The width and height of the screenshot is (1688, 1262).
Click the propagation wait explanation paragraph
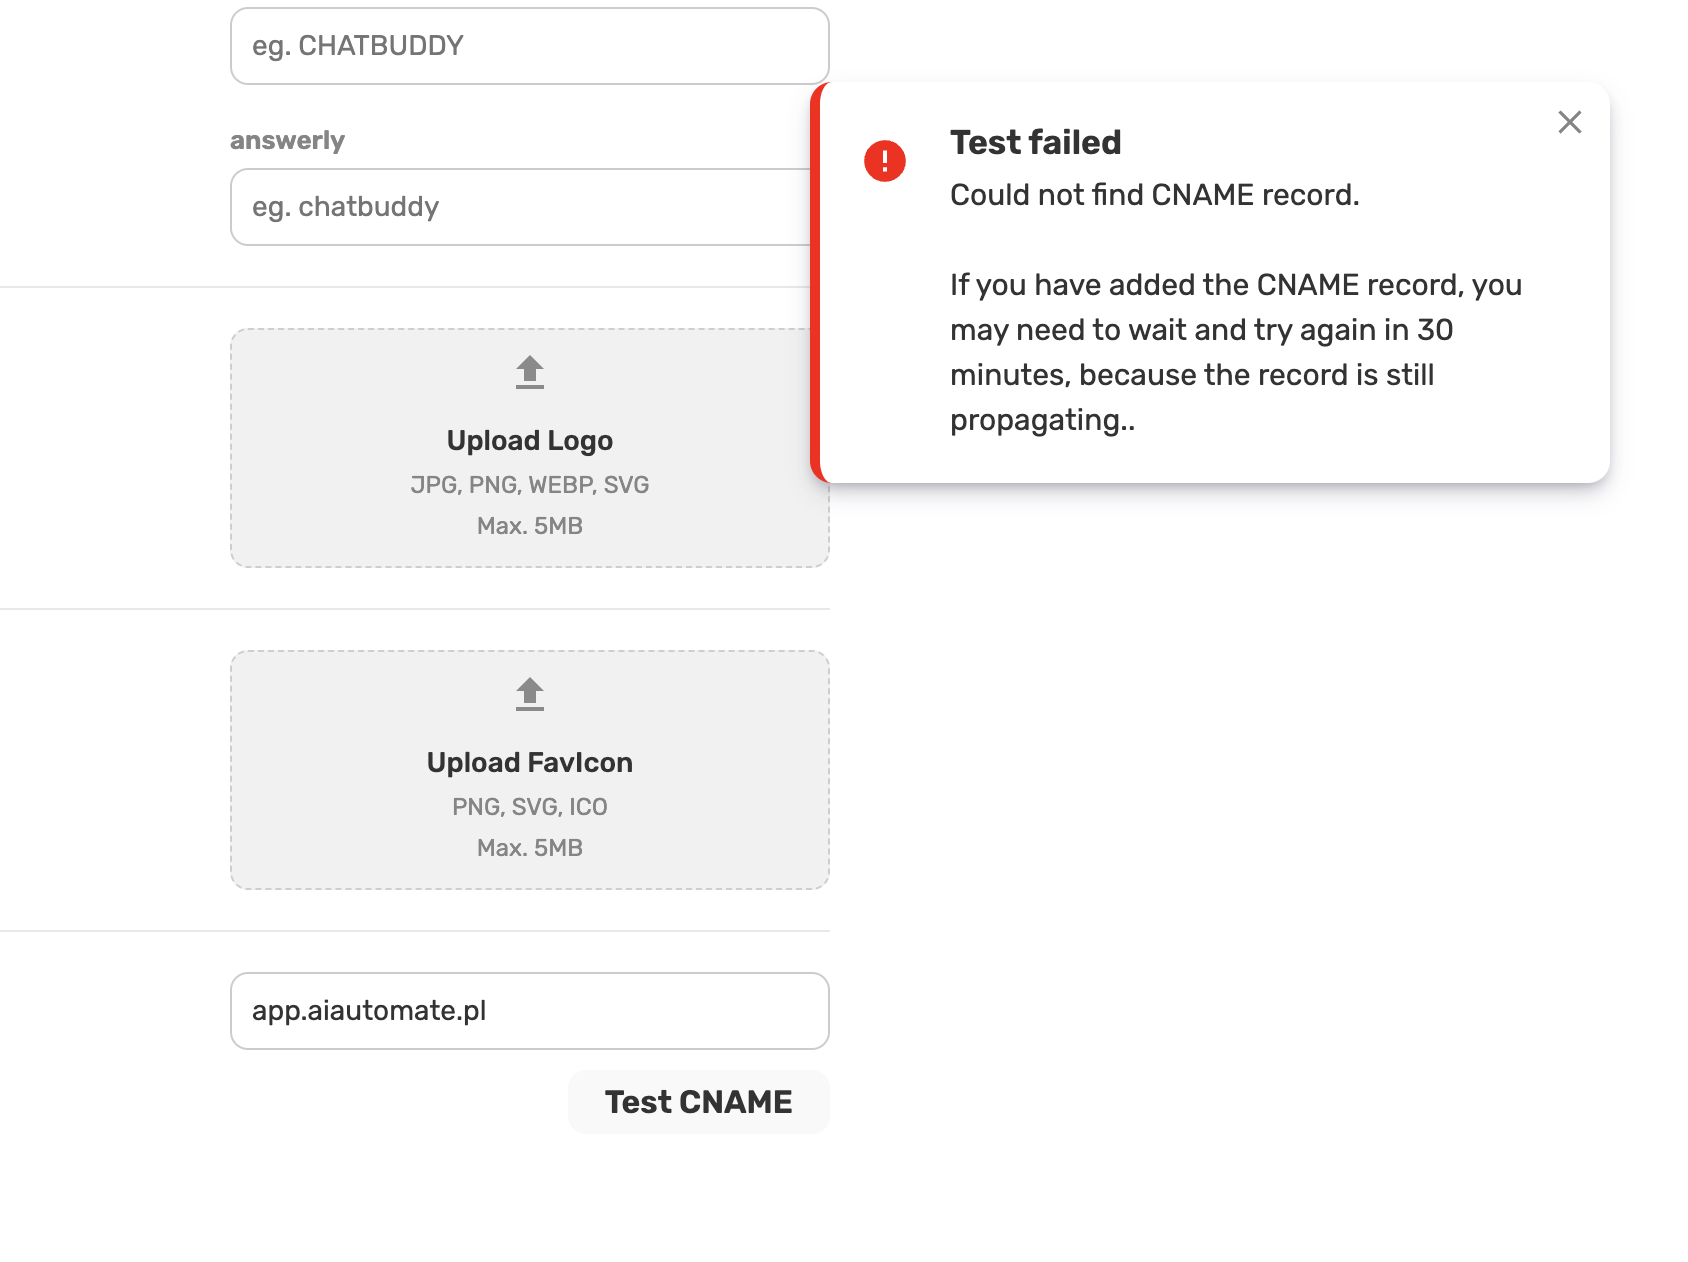coord(1236,352)
